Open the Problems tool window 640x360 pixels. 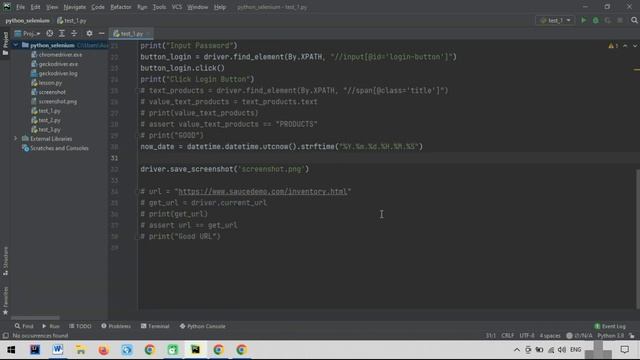click(116, 326)
